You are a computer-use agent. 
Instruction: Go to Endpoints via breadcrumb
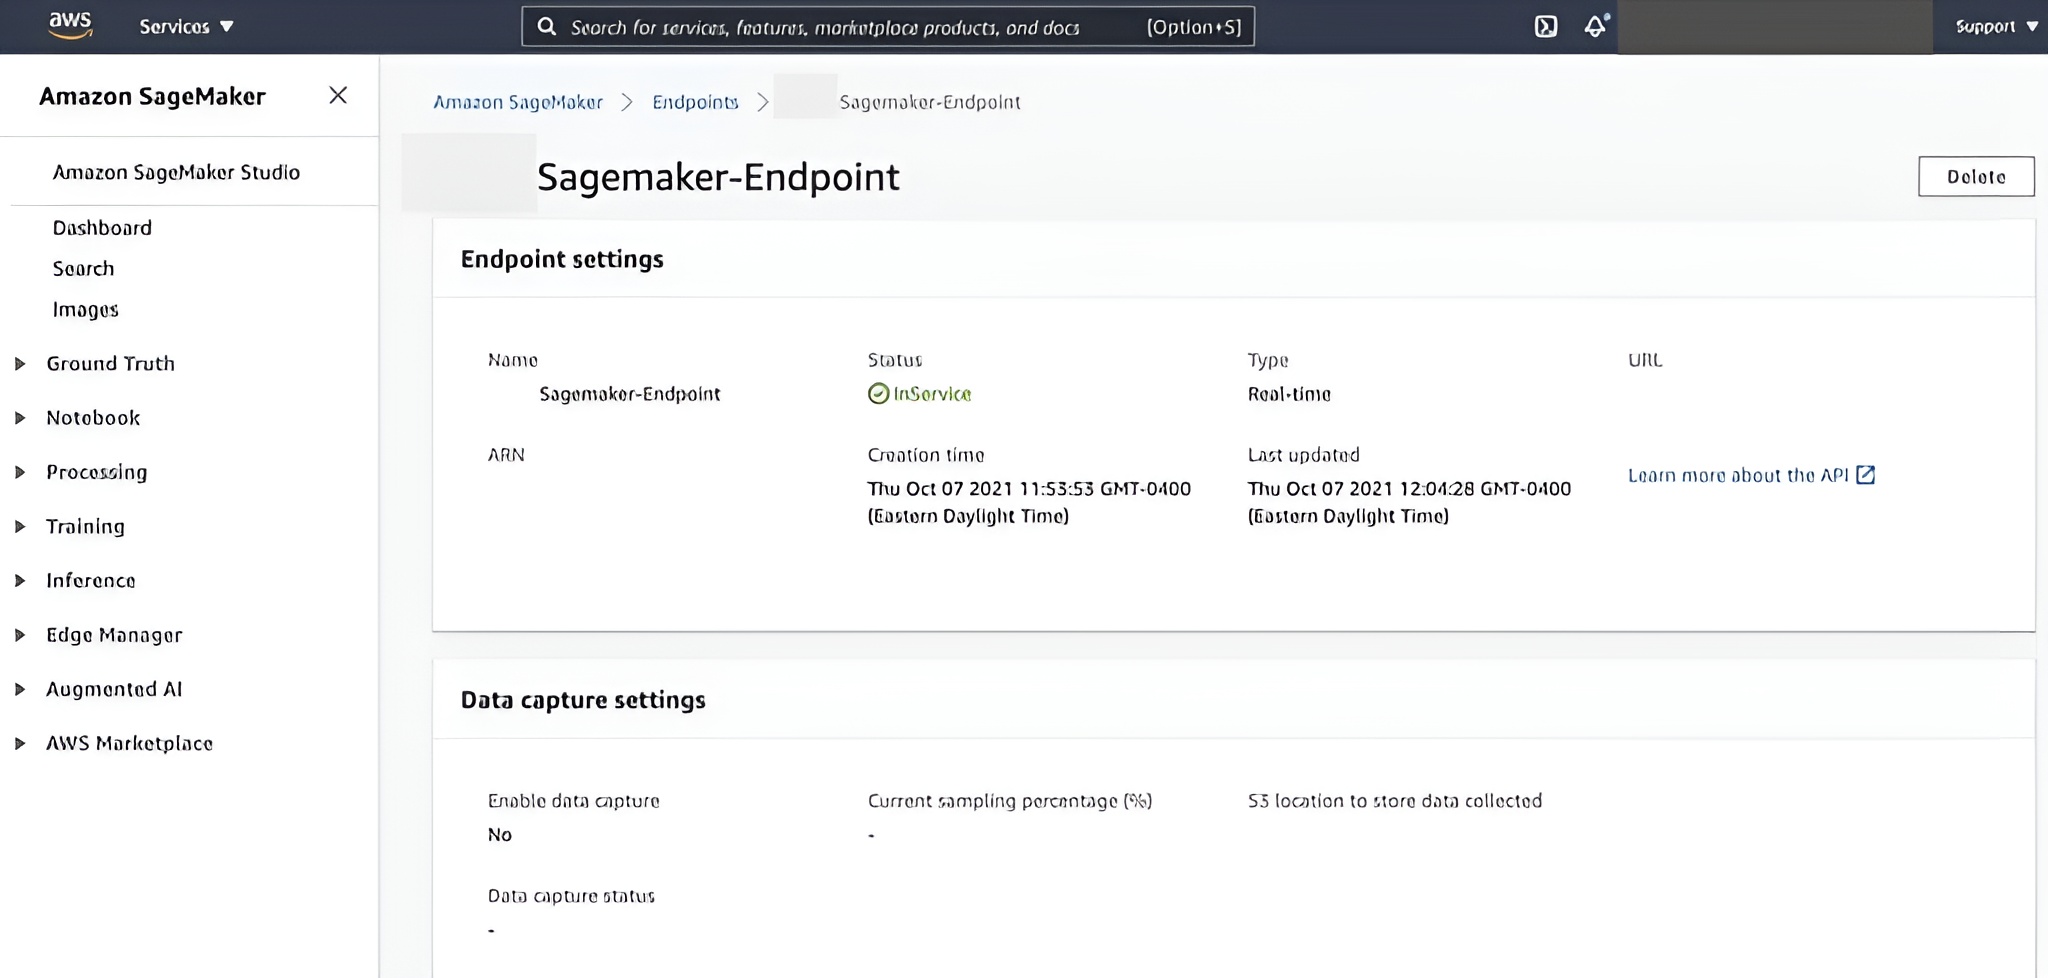(x=694, y=101)
